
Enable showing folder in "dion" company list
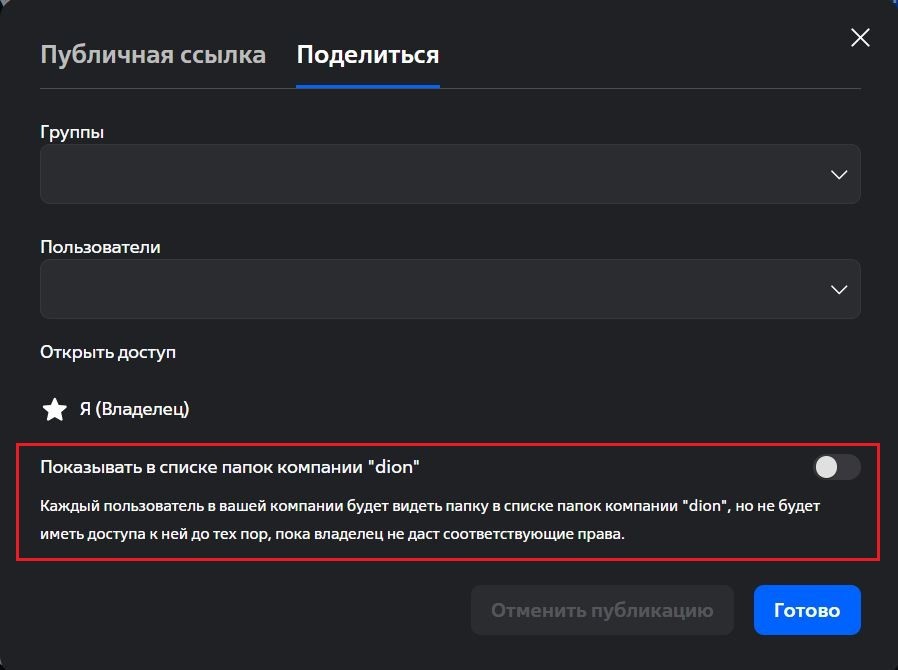[836, 467]
